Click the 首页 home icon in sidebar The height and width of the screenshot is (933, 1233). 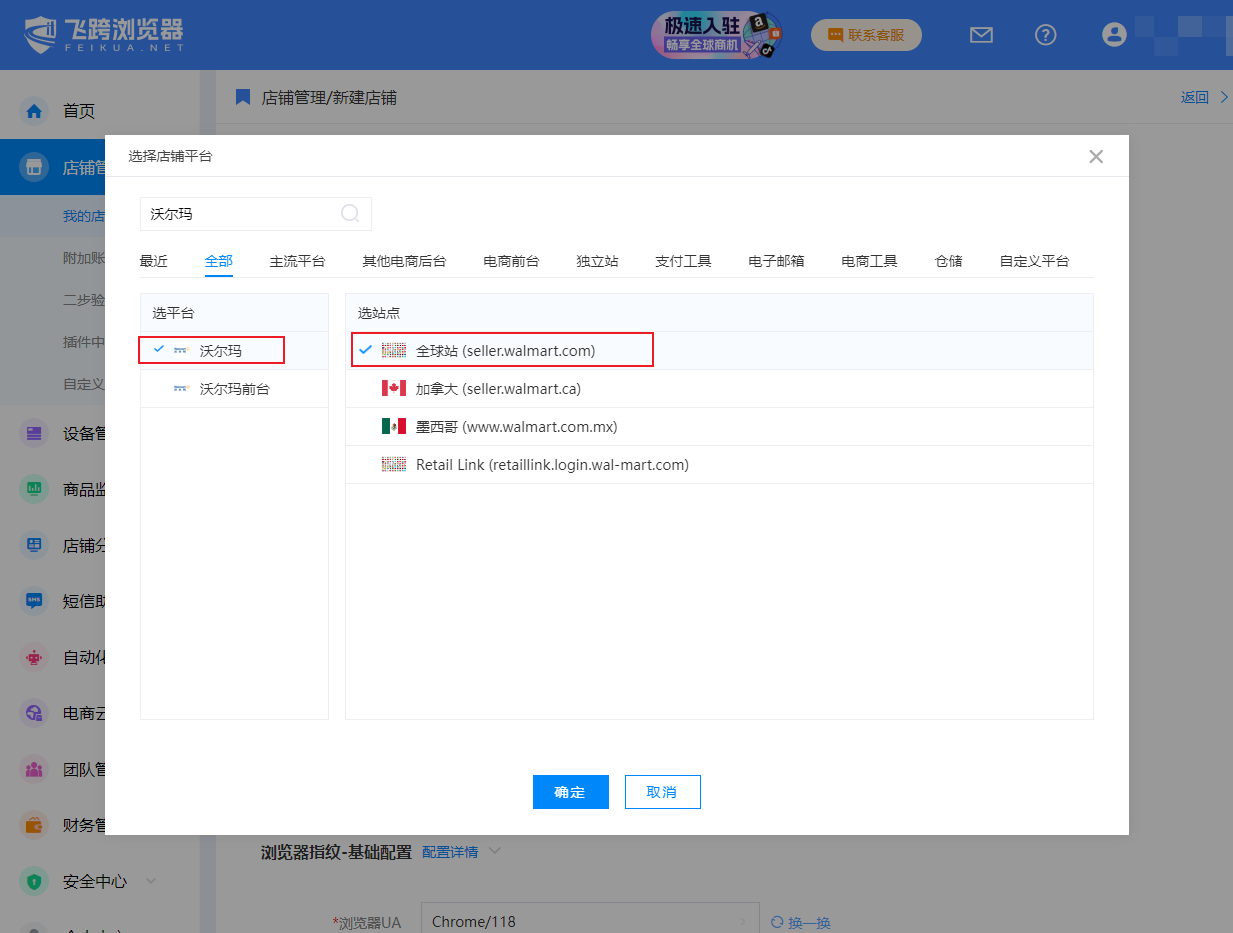click(35, 111)
